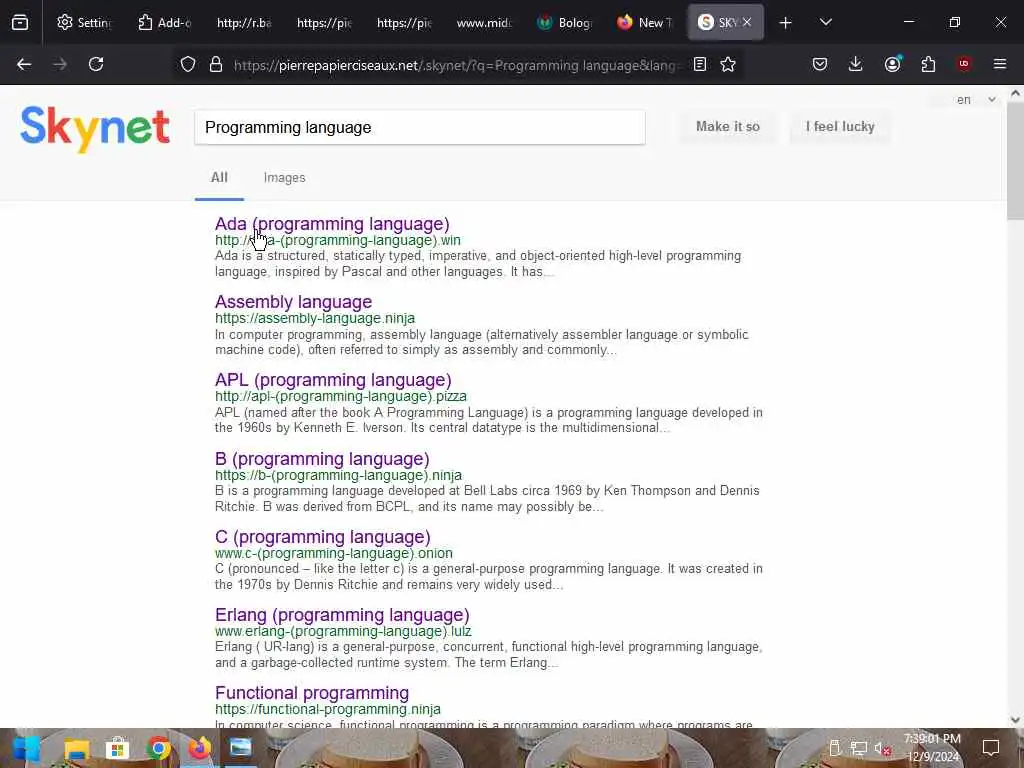Open the en language dropdown
This screenshot has width=1024, height=768.
point(976,100)
